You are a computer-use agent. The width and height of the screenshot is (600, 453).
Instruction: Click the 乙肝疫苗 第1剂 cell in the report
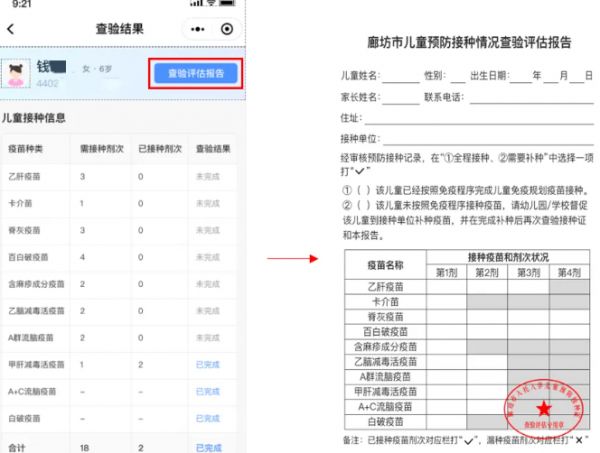tap(447, 286)
